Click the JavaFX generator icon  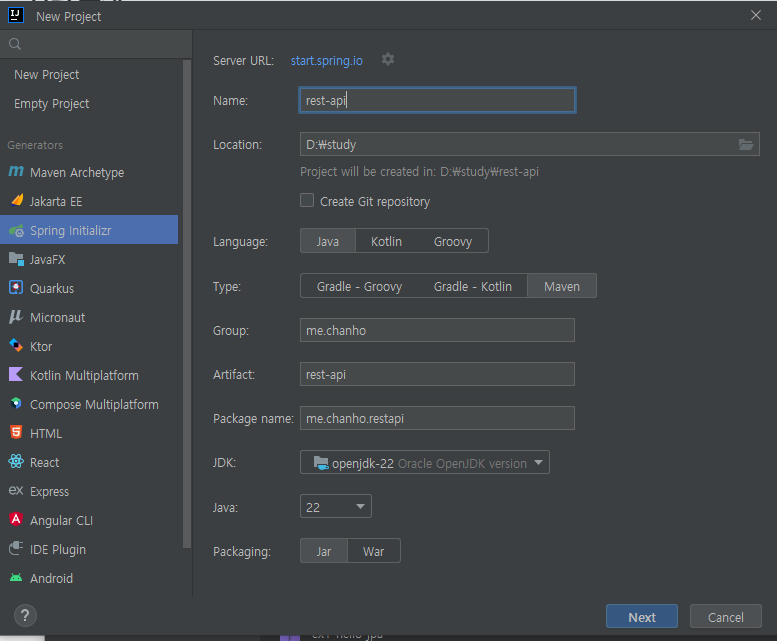[16, 259]
